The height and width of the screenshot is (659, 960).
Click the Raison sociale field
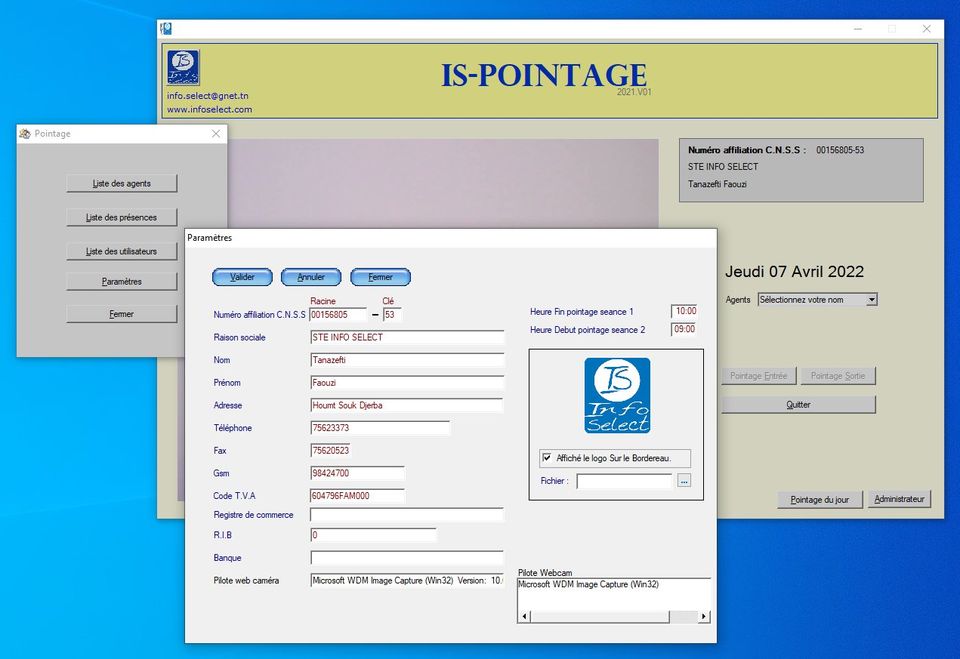pyautogui.click(x=407, y=337)
